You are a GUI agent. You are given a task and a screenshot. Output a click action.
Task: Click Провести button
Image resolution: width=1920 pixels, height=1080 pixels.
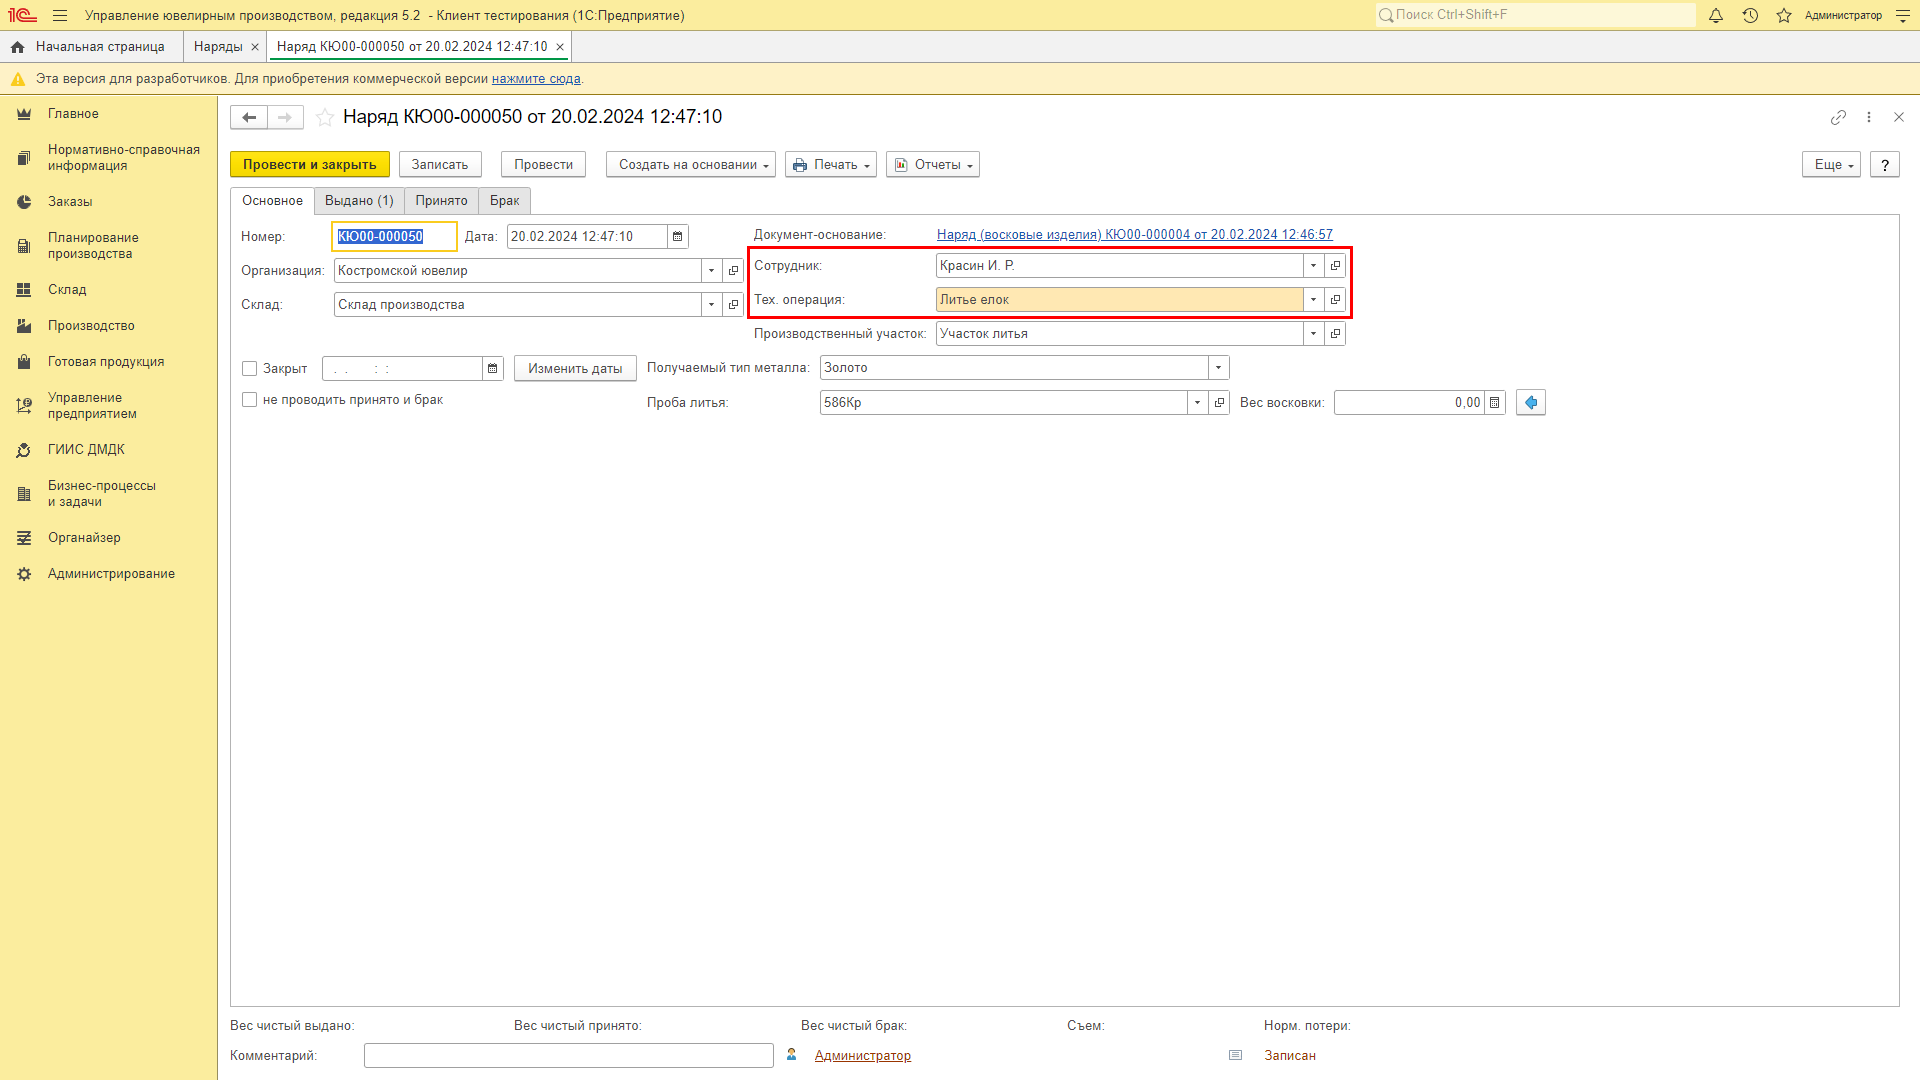[543, 165]
